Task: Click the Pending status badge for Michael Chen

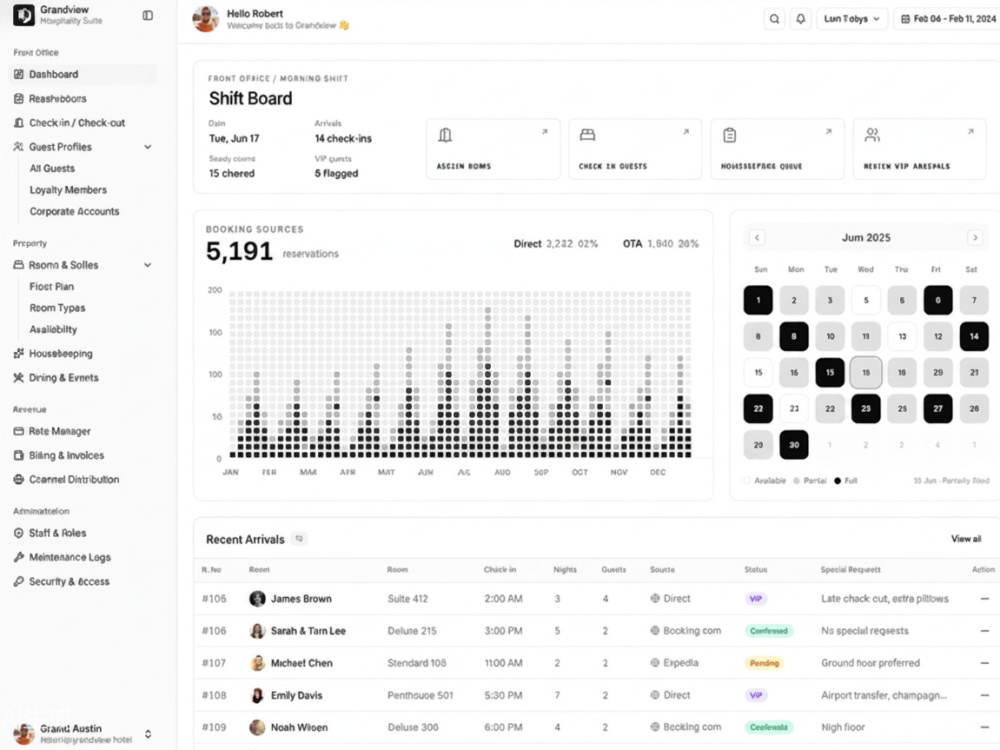Action: point(764,663)
